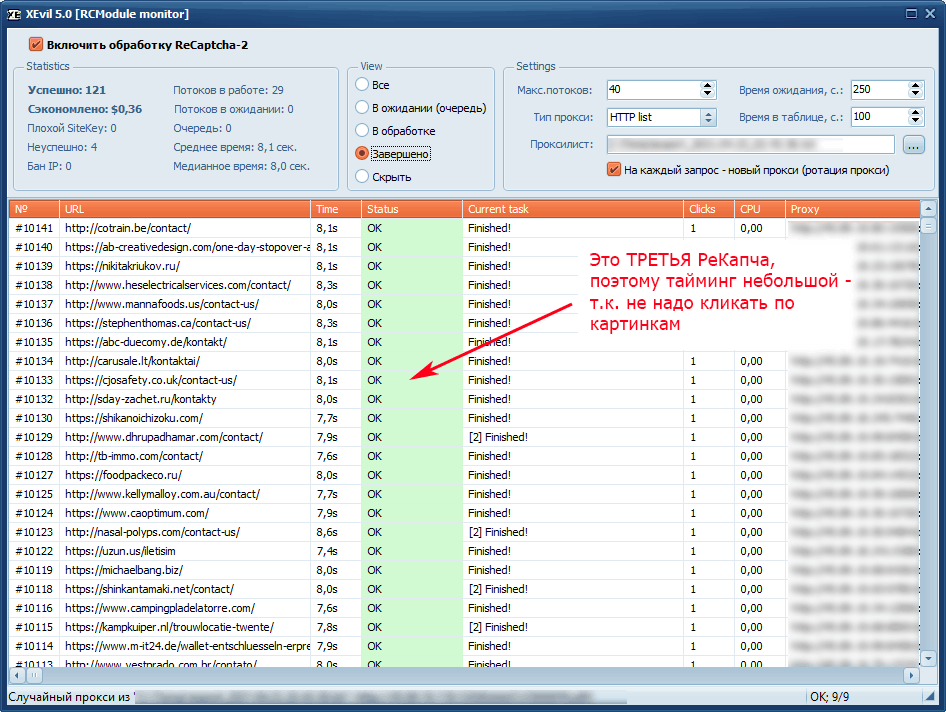
Task: Decrease wait time value with down arrow
Action: tap(916, 94)
